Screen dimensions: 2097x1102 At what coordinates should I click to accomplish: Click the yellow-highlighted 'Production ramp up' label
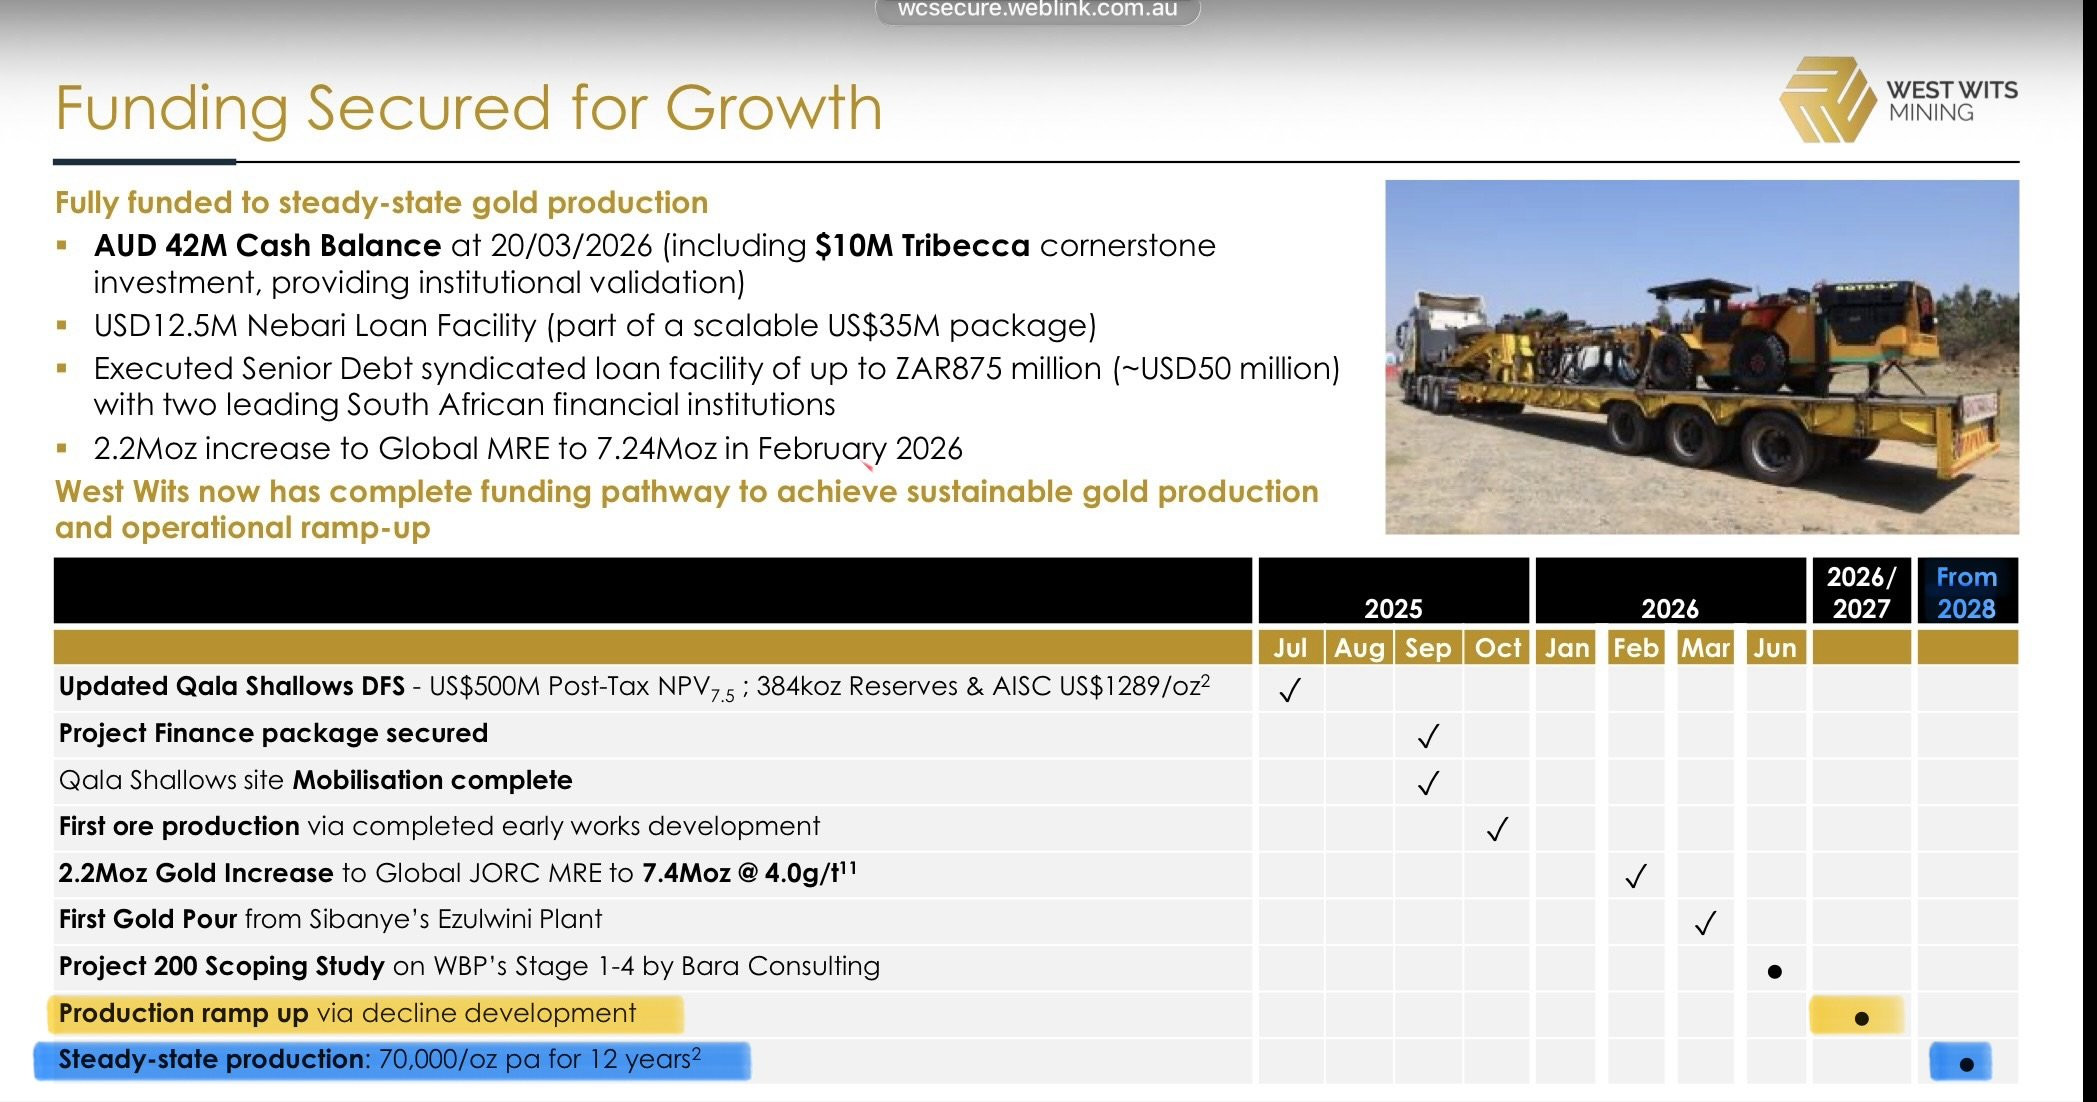coord(366,1014)
